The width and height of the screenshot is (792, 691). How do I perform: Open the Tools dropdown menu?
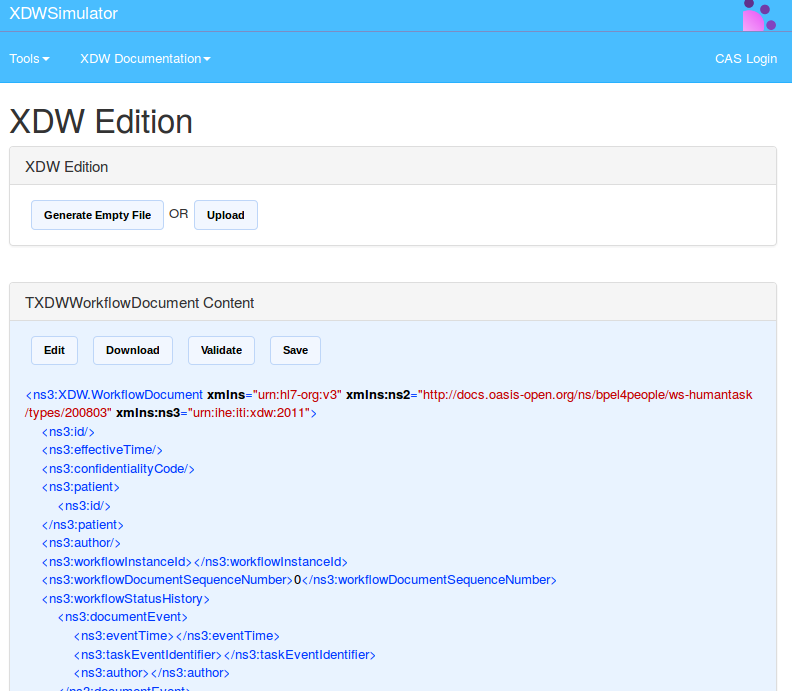click(29, 58)
